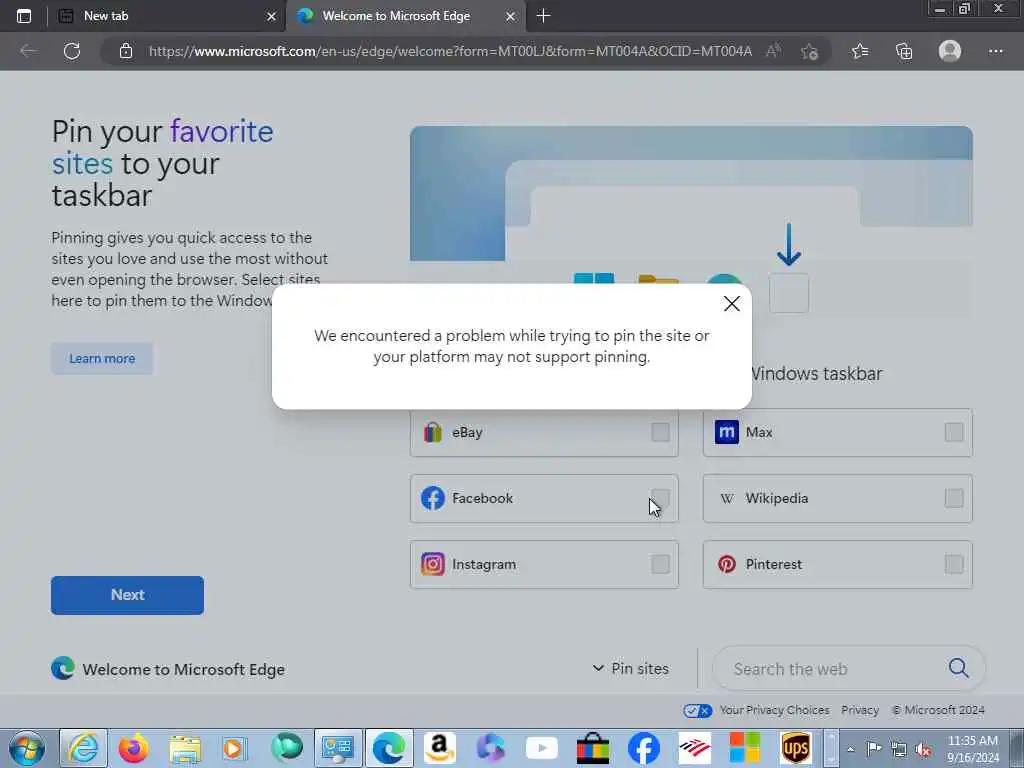Open Collections panel
1024x768 pixels.
click(904, 51)
